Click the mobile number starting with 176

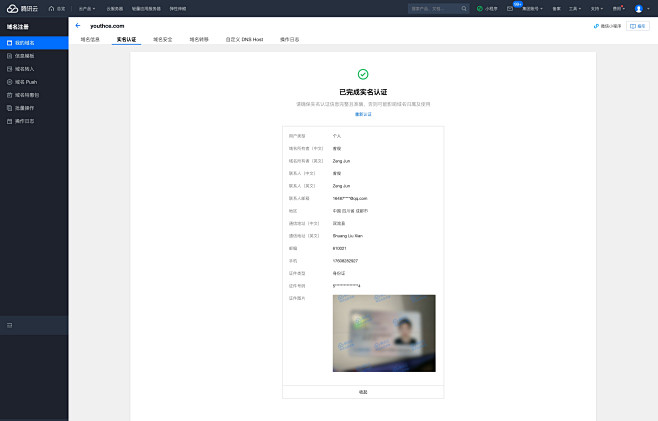(x=345, y=261)
